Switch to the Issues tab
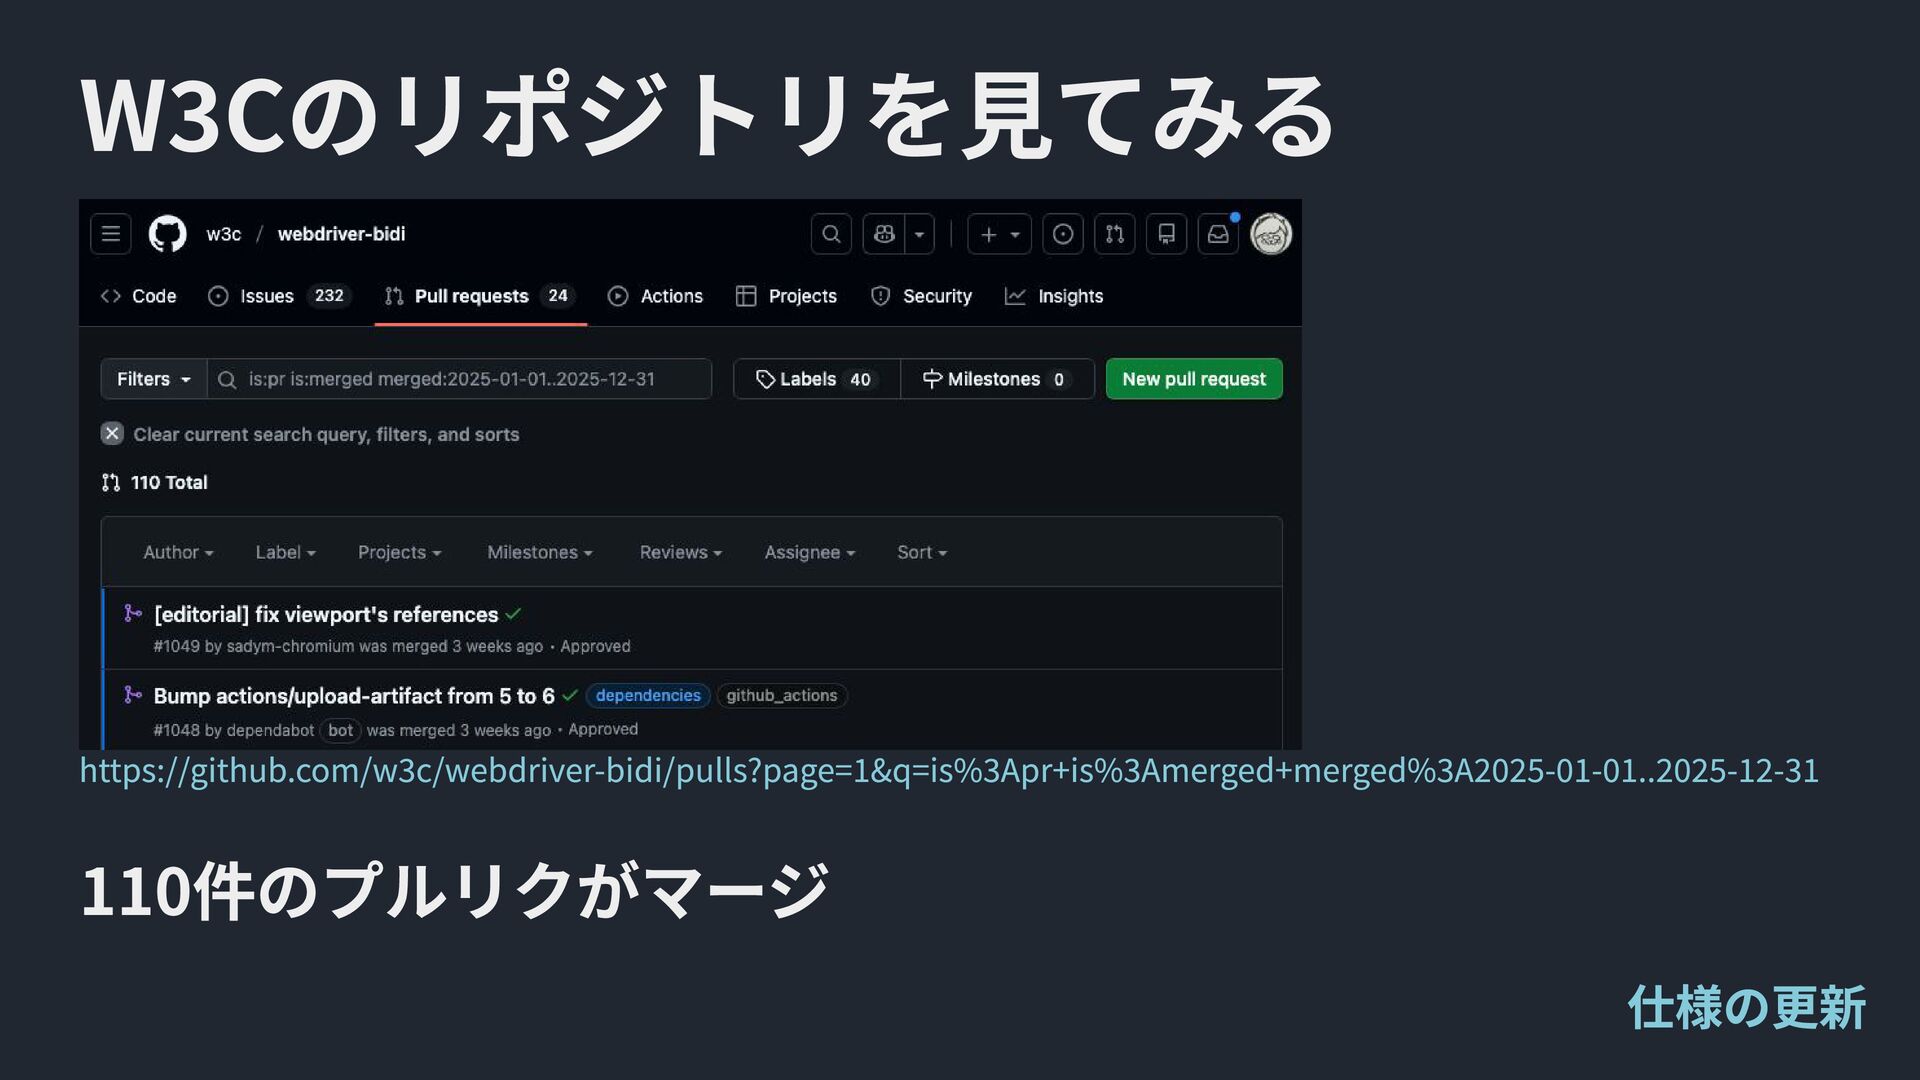The image size is (1920, 1080). click(x=266, y=296)
